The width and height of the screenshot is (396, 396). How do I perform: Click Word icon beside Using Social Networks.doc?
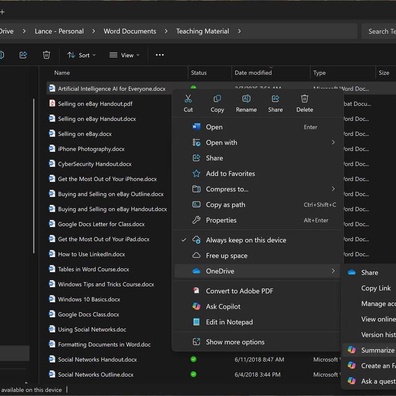[x=52, y=329]
